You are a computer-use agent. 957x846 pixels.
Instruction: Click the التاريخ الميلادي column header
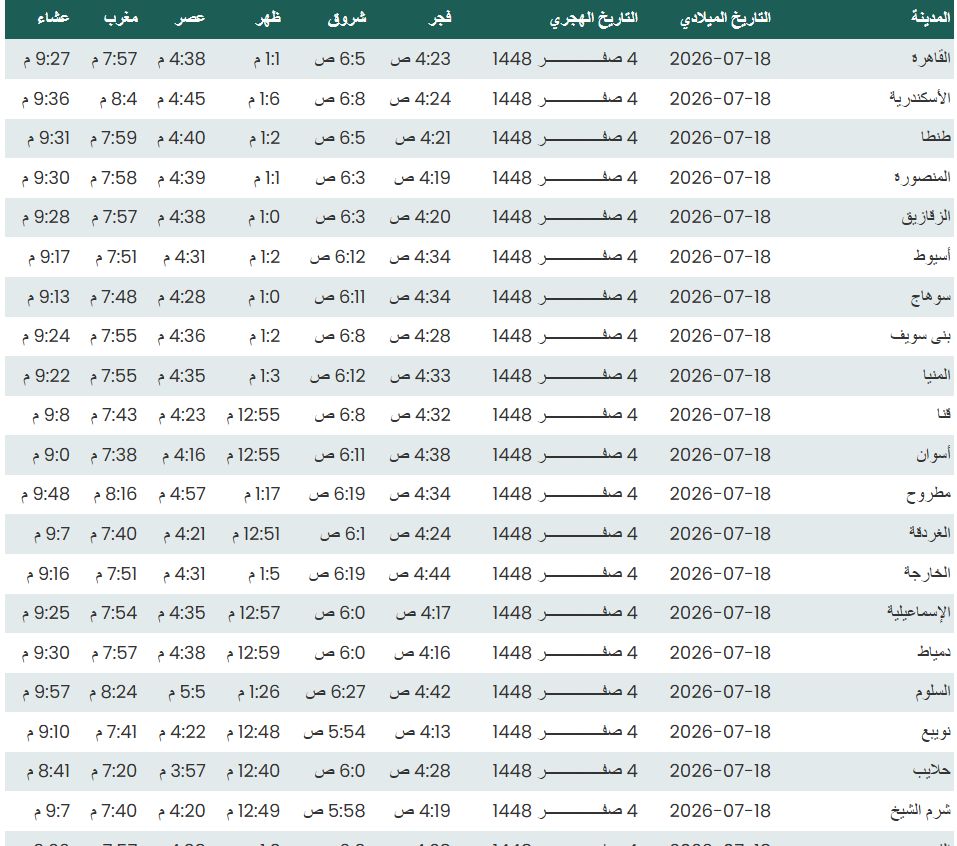(725, 18)
